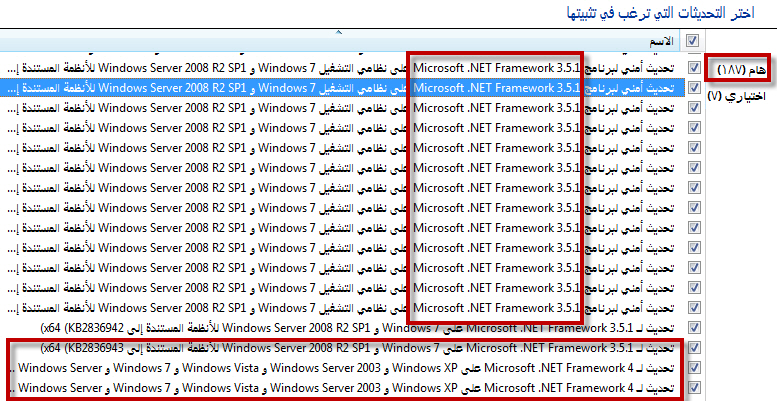Image resolution: width=777 pixels, height=401 pixels.
Task: Toggle the checkbox for update KB2836943
Action: point(694,348)
